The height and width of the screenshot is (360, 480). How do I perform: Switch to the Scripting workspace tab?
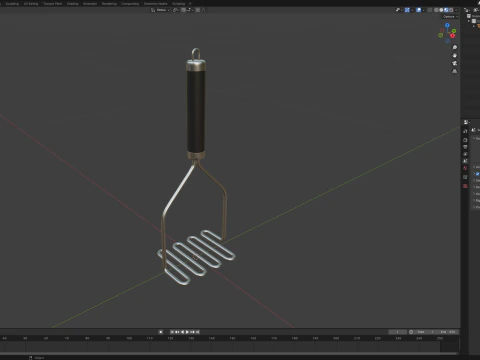pos(178,4)
